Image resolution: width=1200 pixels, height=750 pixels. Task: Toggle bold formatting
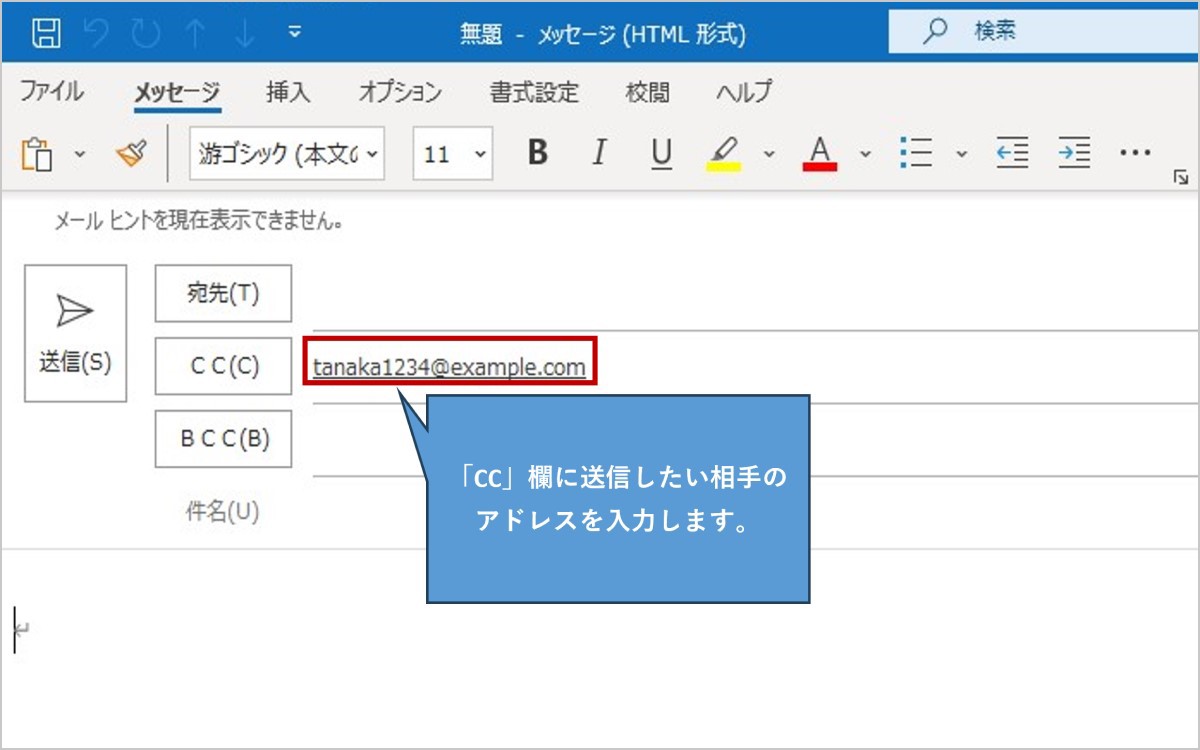coord(538,153)
